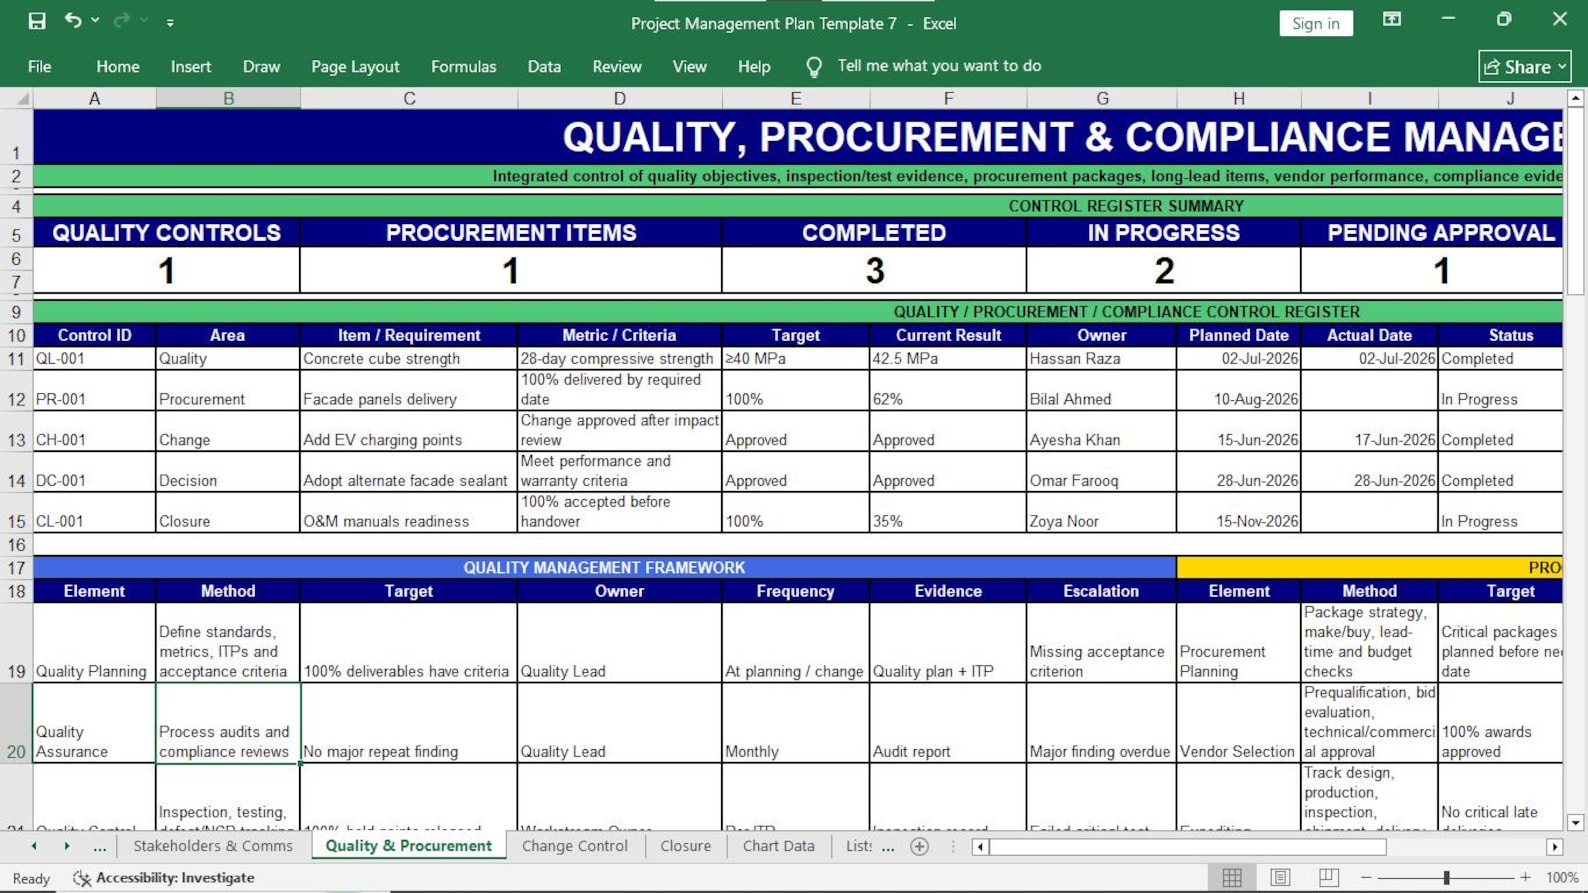Screen dimensions: 1588x893
Task: Click the Add EV charging points cell
Action: [x=409, y=431]
